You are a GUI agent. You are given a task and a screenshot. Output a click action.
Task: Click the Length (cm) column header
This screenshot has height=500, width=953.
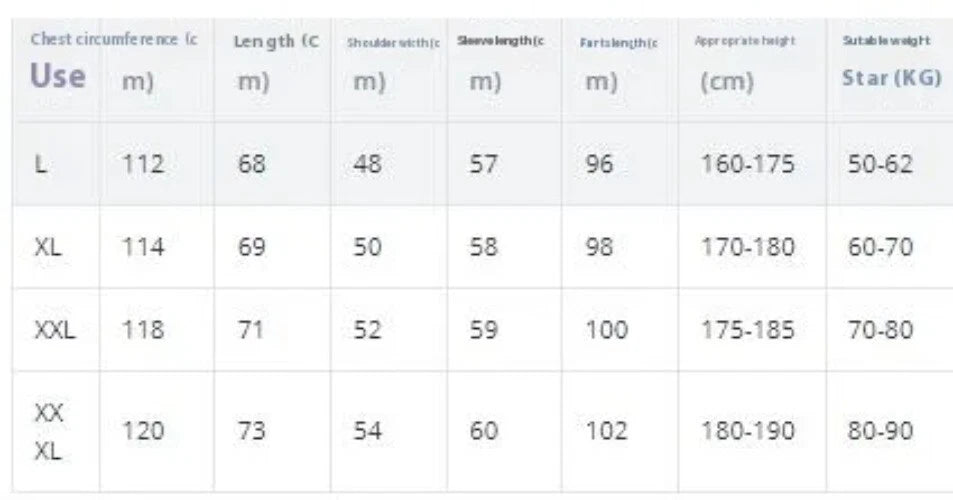(277, 61)
